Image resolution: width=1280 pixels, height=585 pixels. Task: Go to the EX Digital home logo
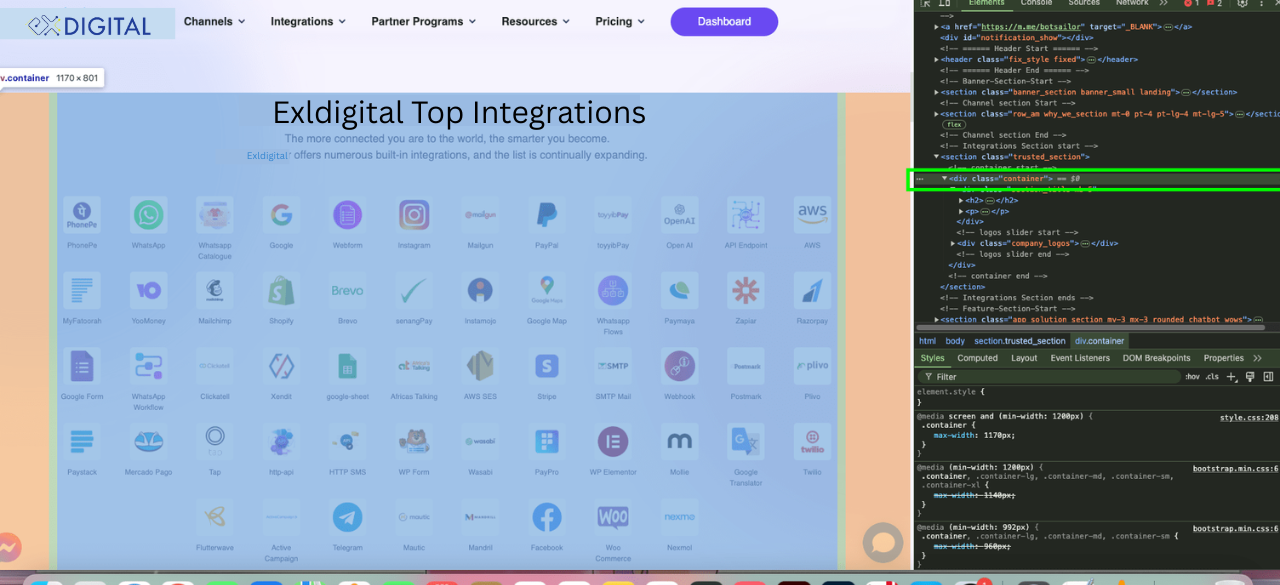pos(89,24)
